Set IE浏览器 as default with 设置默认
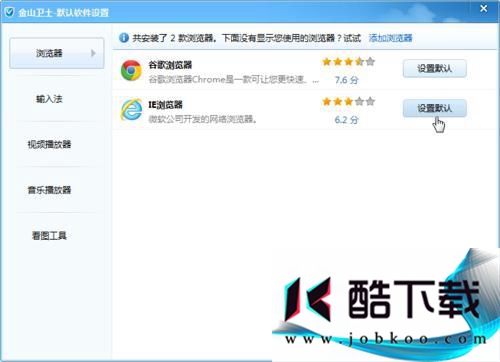 (435, 108)
